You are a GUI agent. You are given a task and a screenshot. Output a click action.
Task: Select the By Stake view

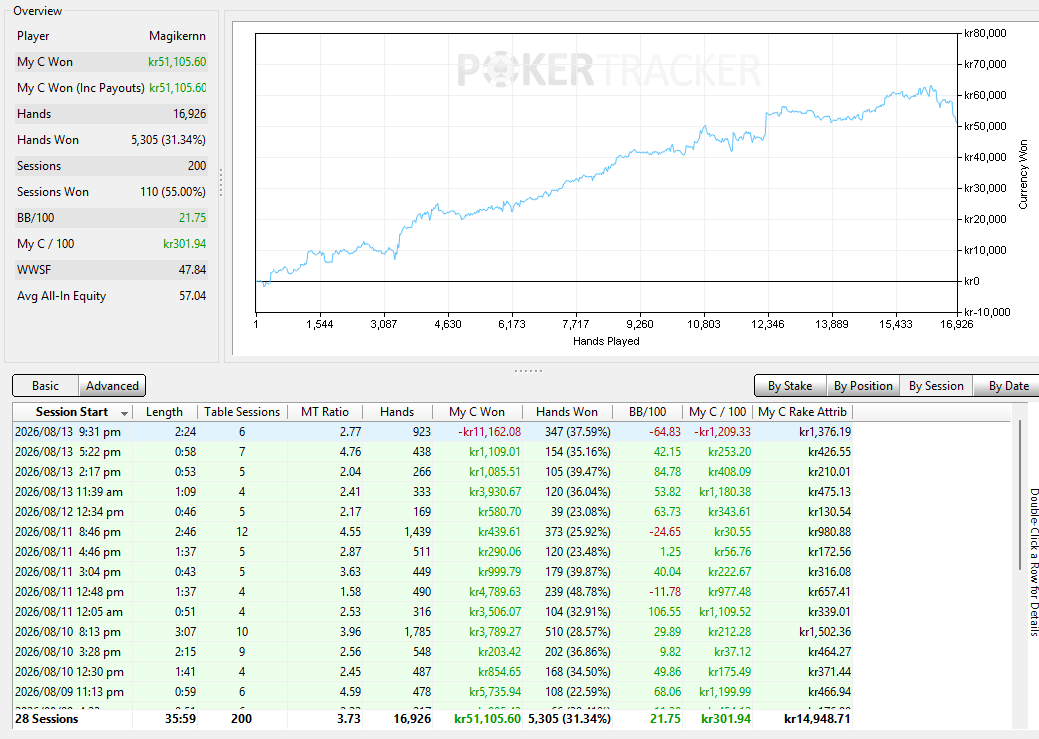(x=791, y=386)
